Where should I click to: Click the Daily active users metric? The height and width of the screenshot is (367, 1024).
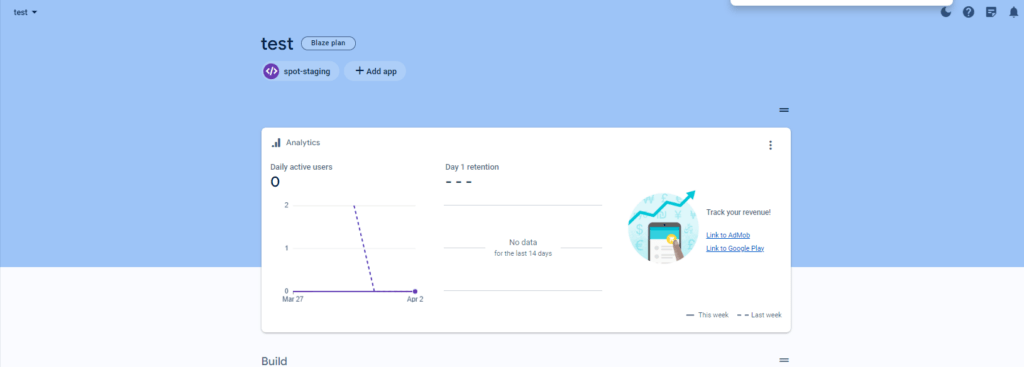[301, 174]
